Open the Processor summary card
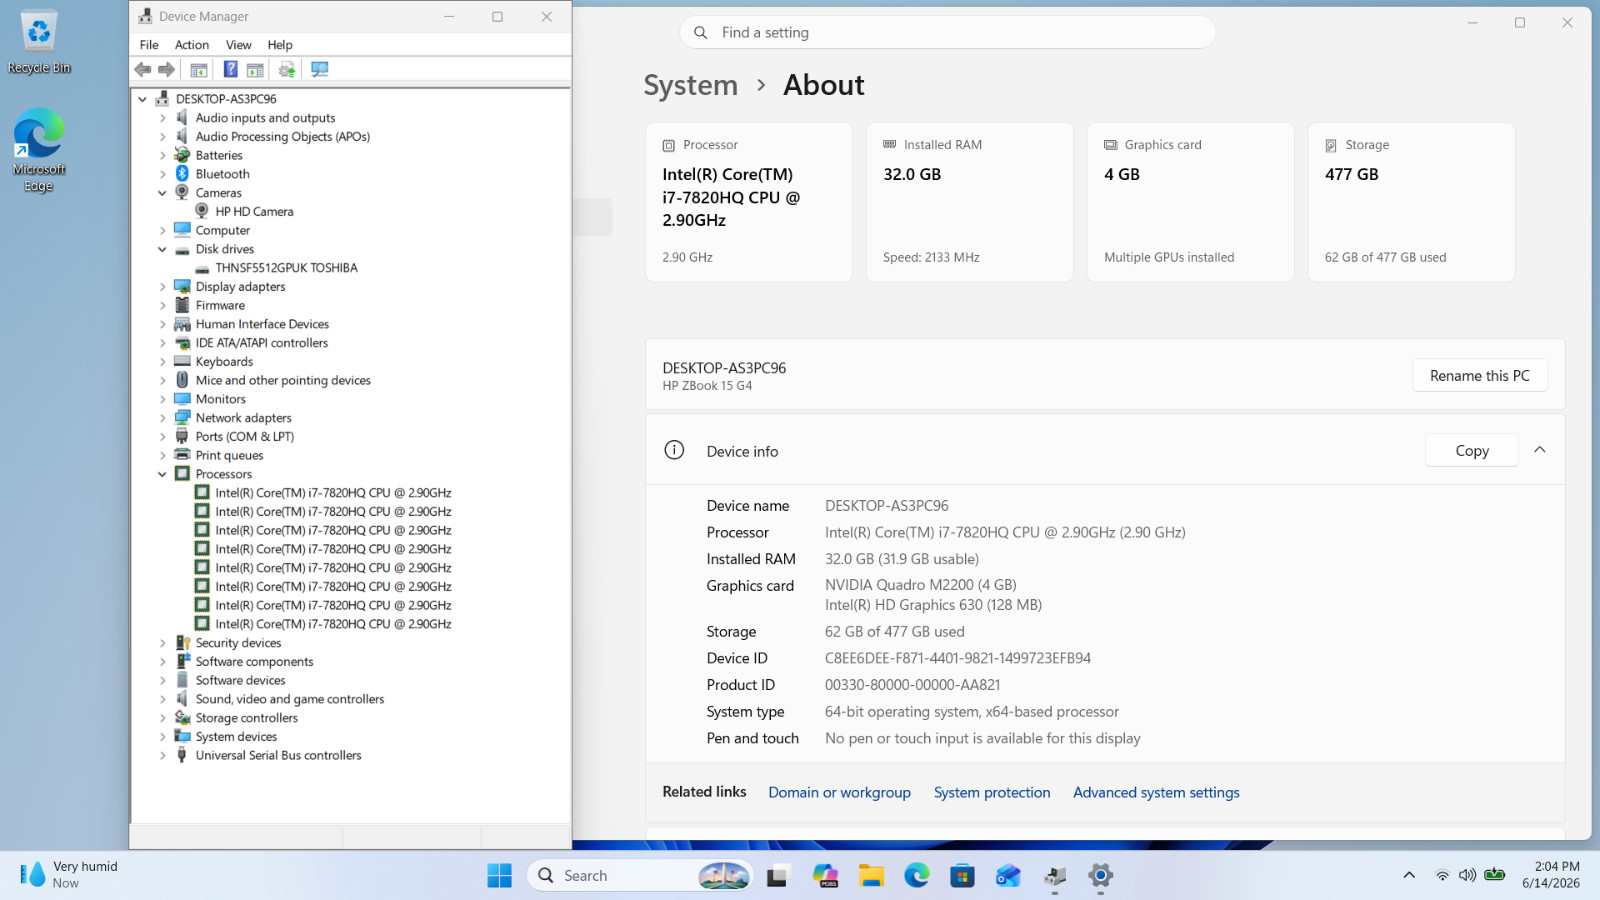This screenshot has height=900, width=1600. click(749, 202)
